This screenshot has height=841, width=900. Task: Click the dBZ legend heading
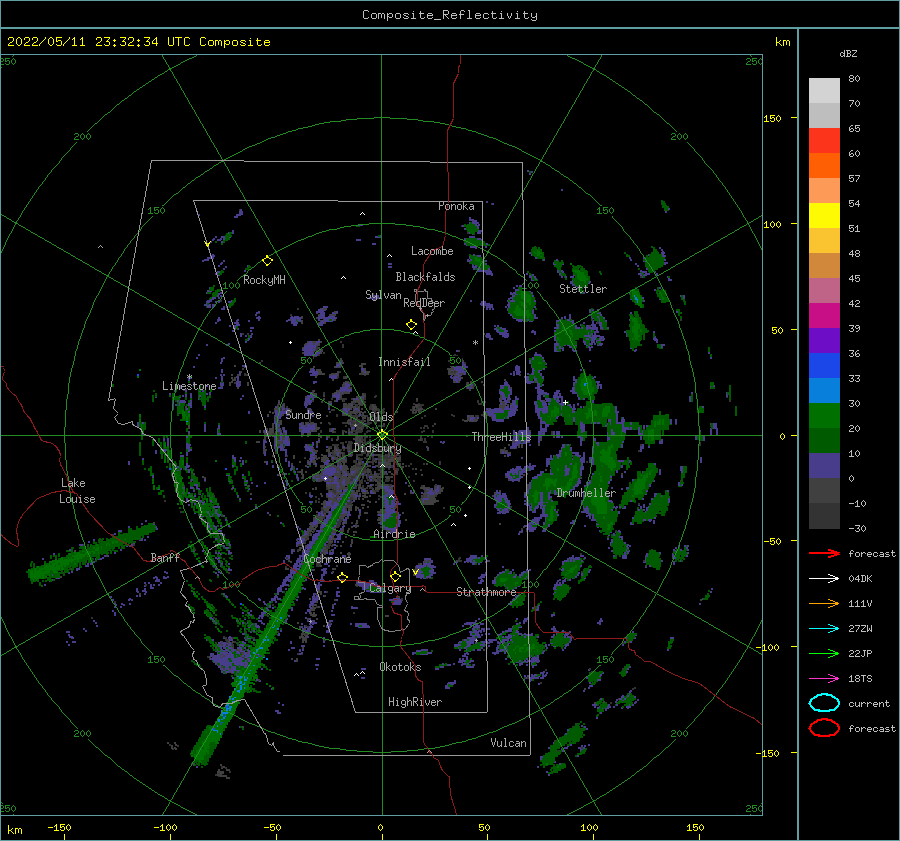(x=848, y=53)
